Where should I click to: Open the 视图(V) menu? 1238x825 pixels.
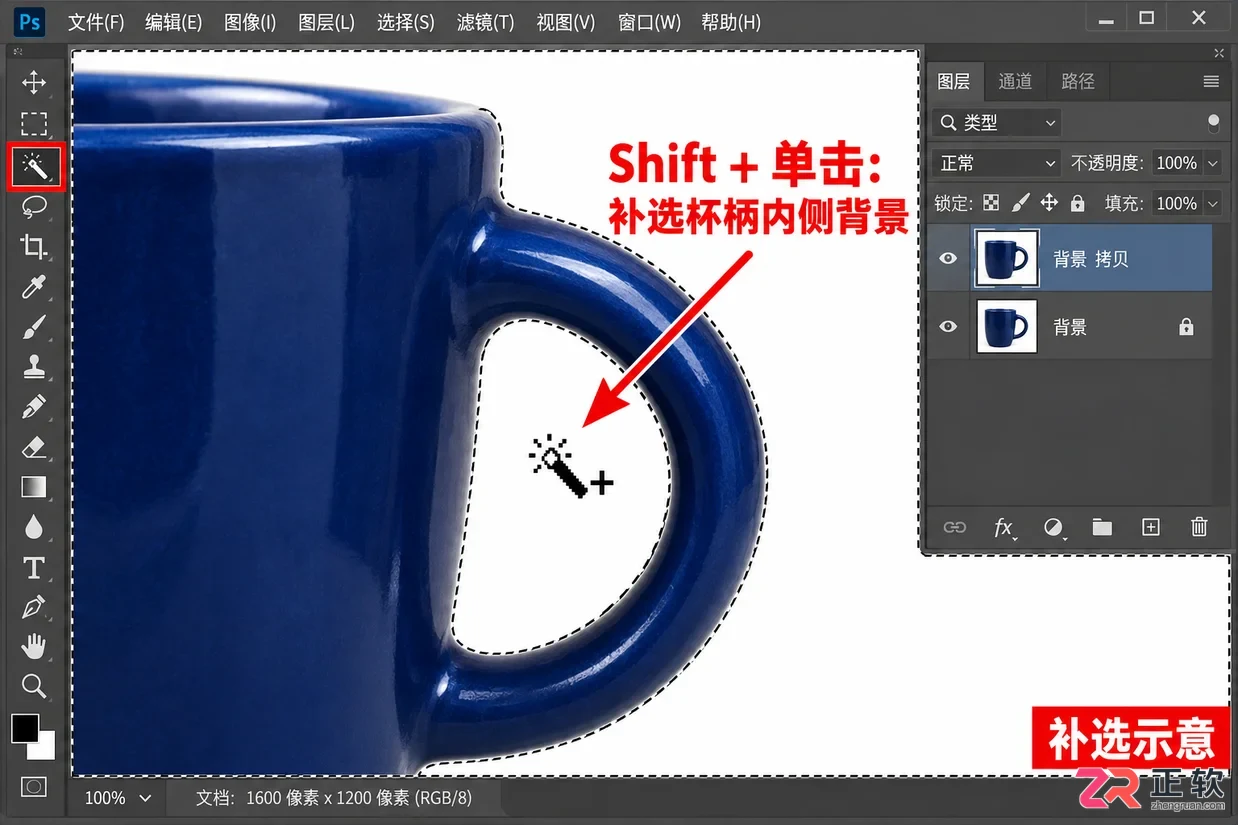(565, 22)
